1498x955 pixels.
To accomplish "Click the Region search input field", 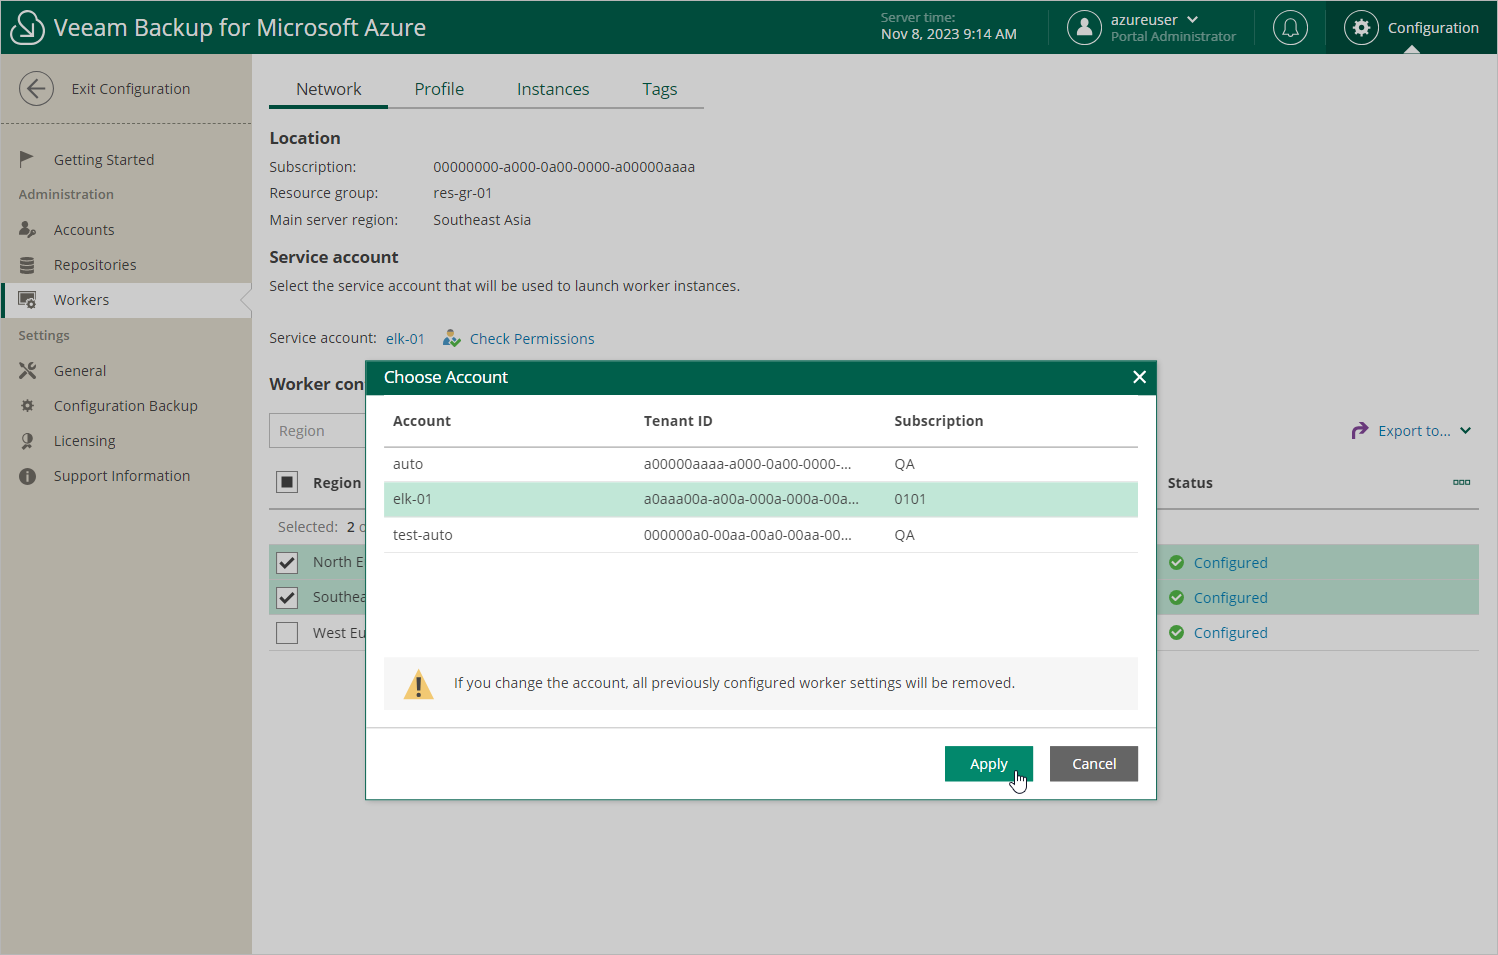I will [317, 431].
